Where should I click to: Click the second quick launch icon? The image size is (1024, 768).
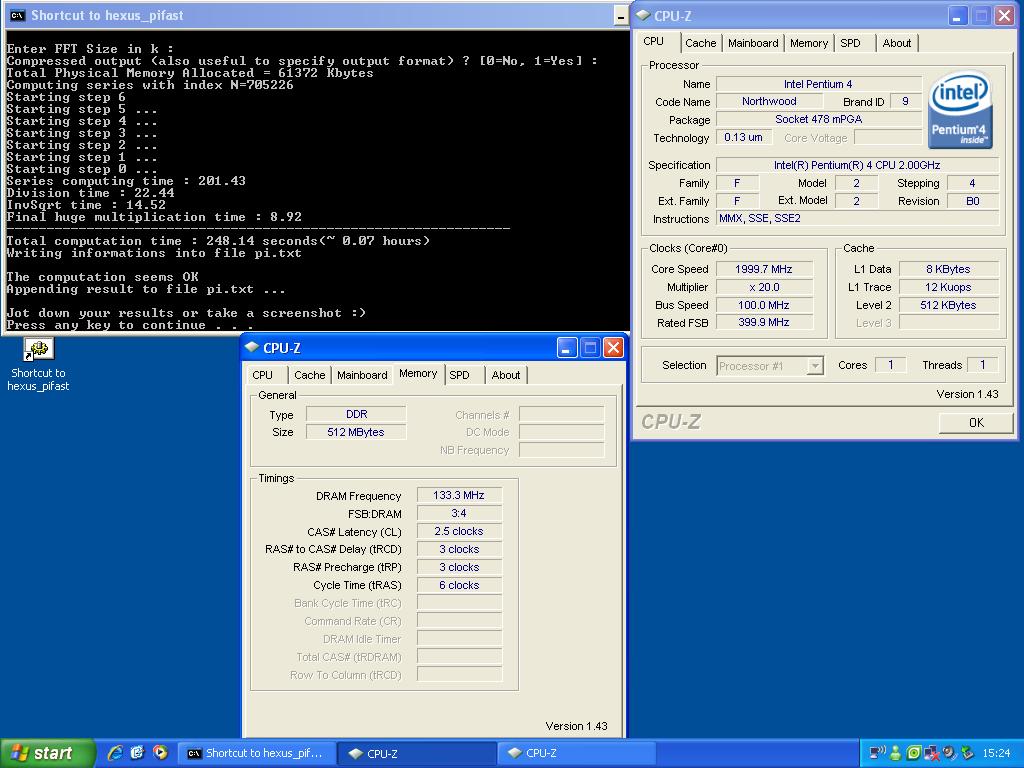[137, 753]
